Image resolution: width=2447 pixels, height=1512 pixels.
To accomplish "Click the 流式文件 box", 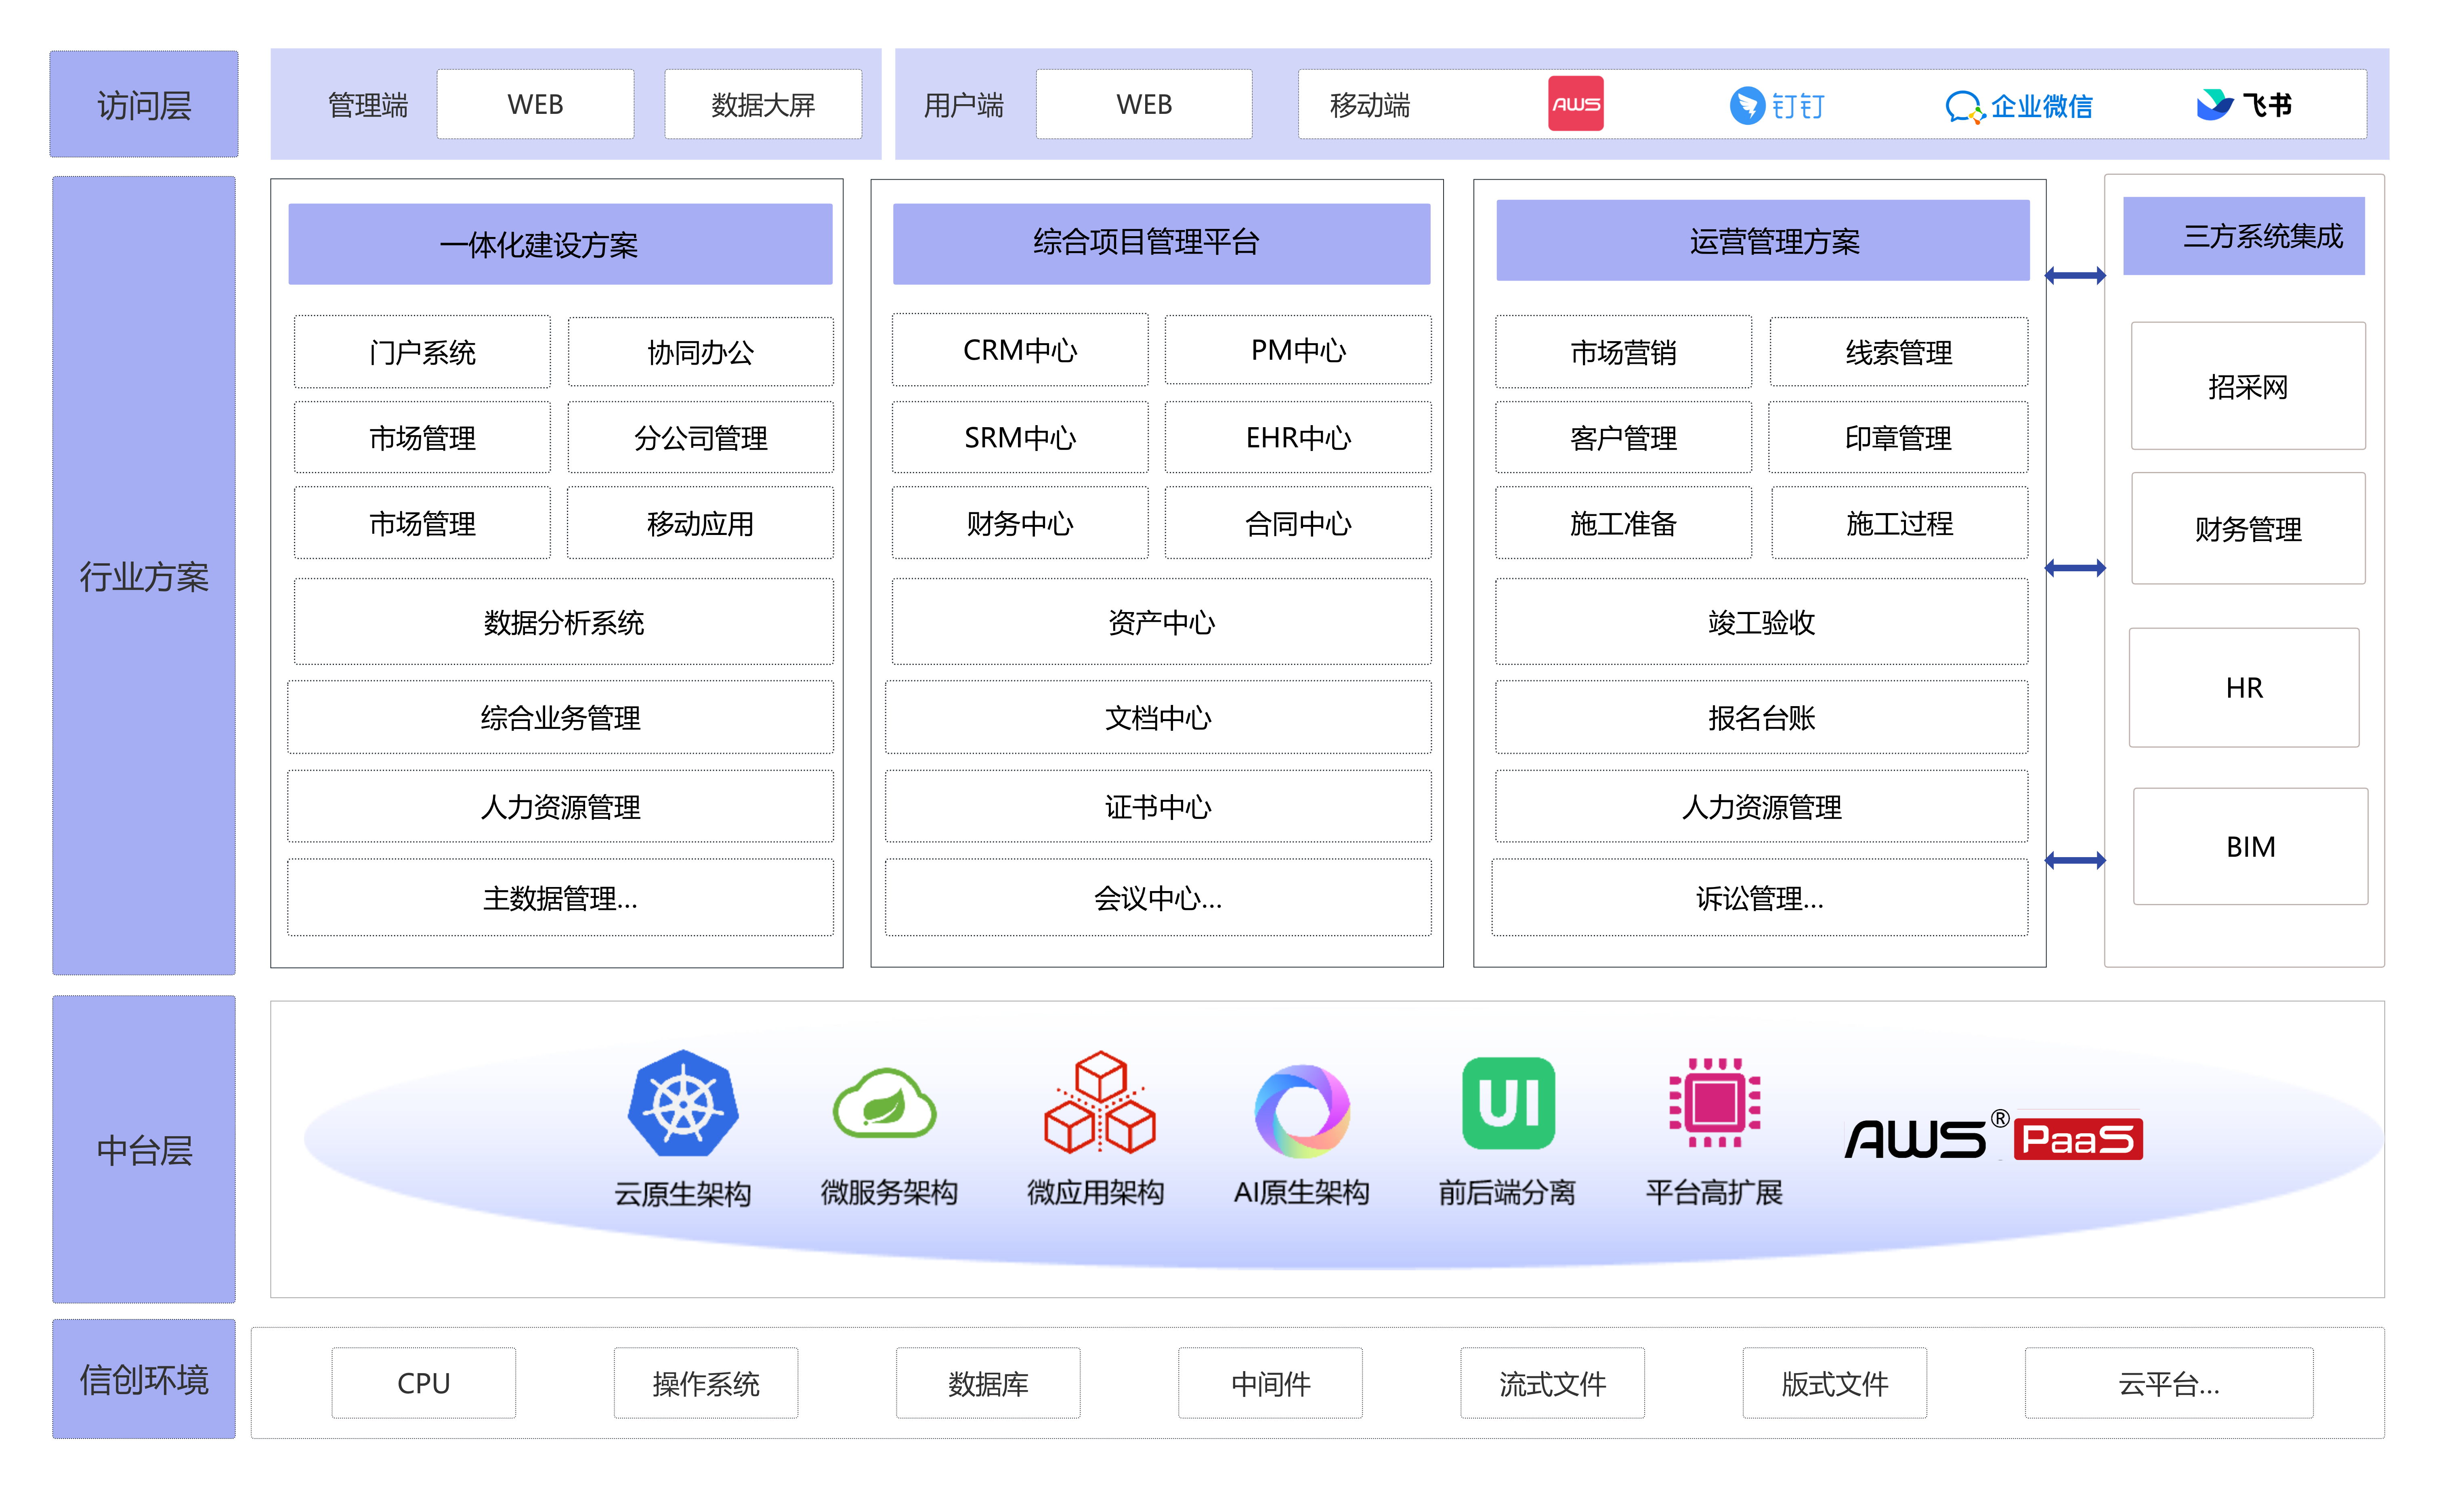I will point(1552,1383).
